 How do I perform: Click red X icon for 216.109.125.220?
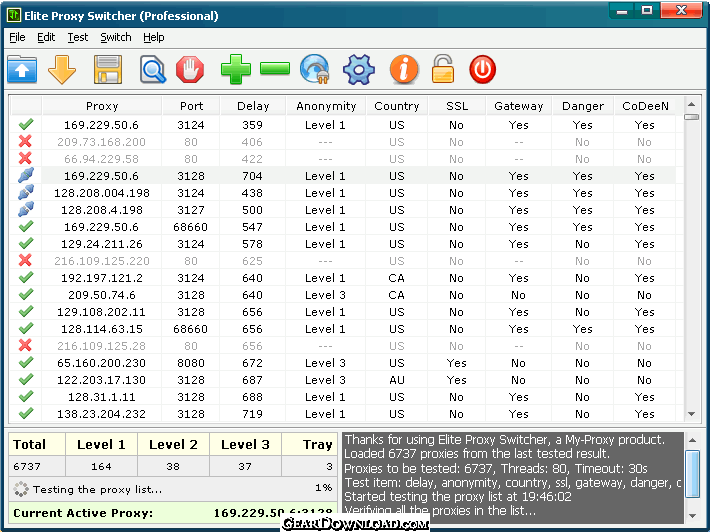[25, 260]
